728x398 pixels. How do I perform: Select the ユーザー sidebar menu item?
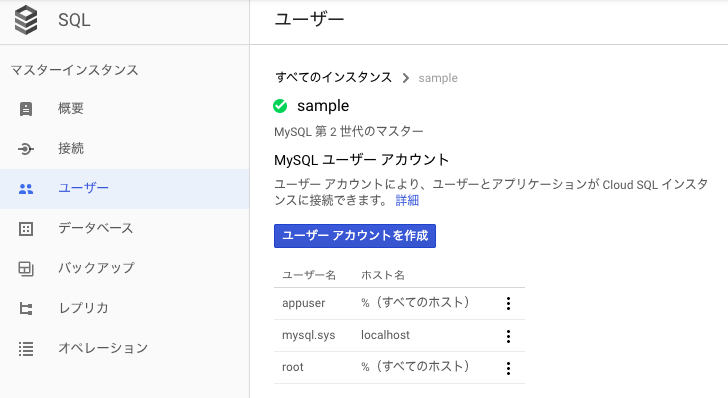124,189
